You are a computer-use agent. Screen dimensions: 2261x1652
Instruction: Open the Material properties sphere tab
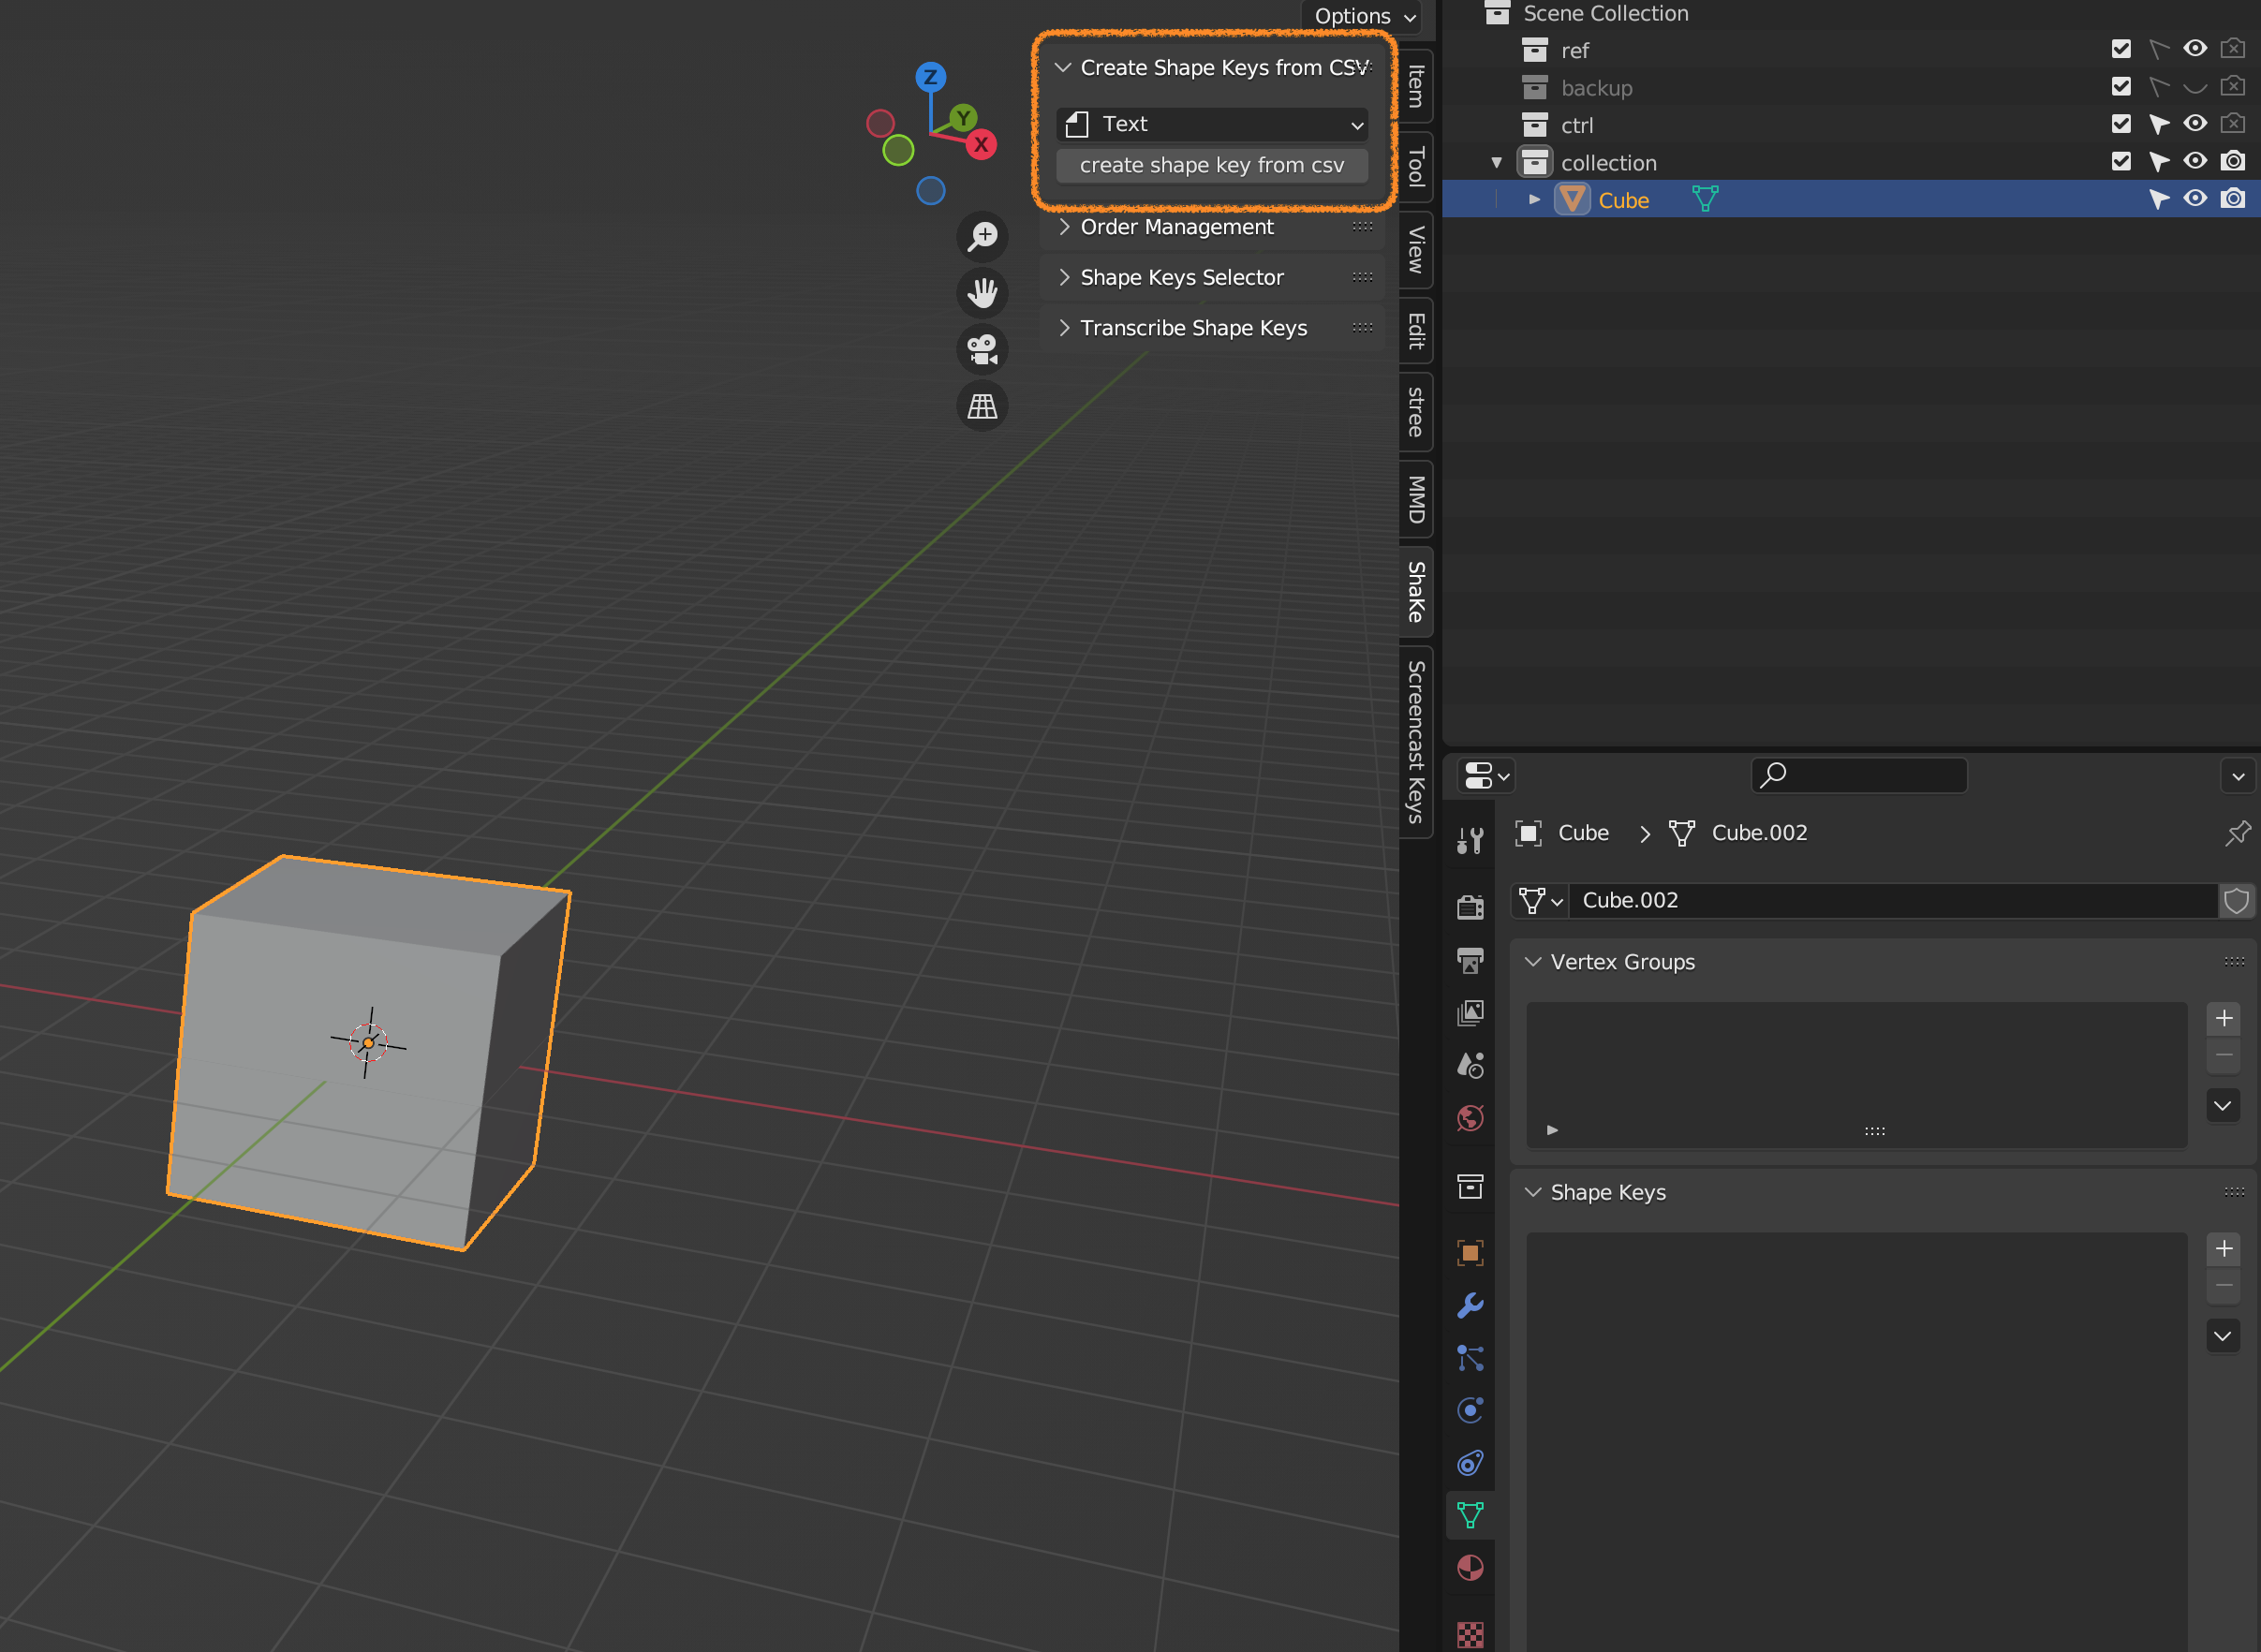[1470, 1567]
